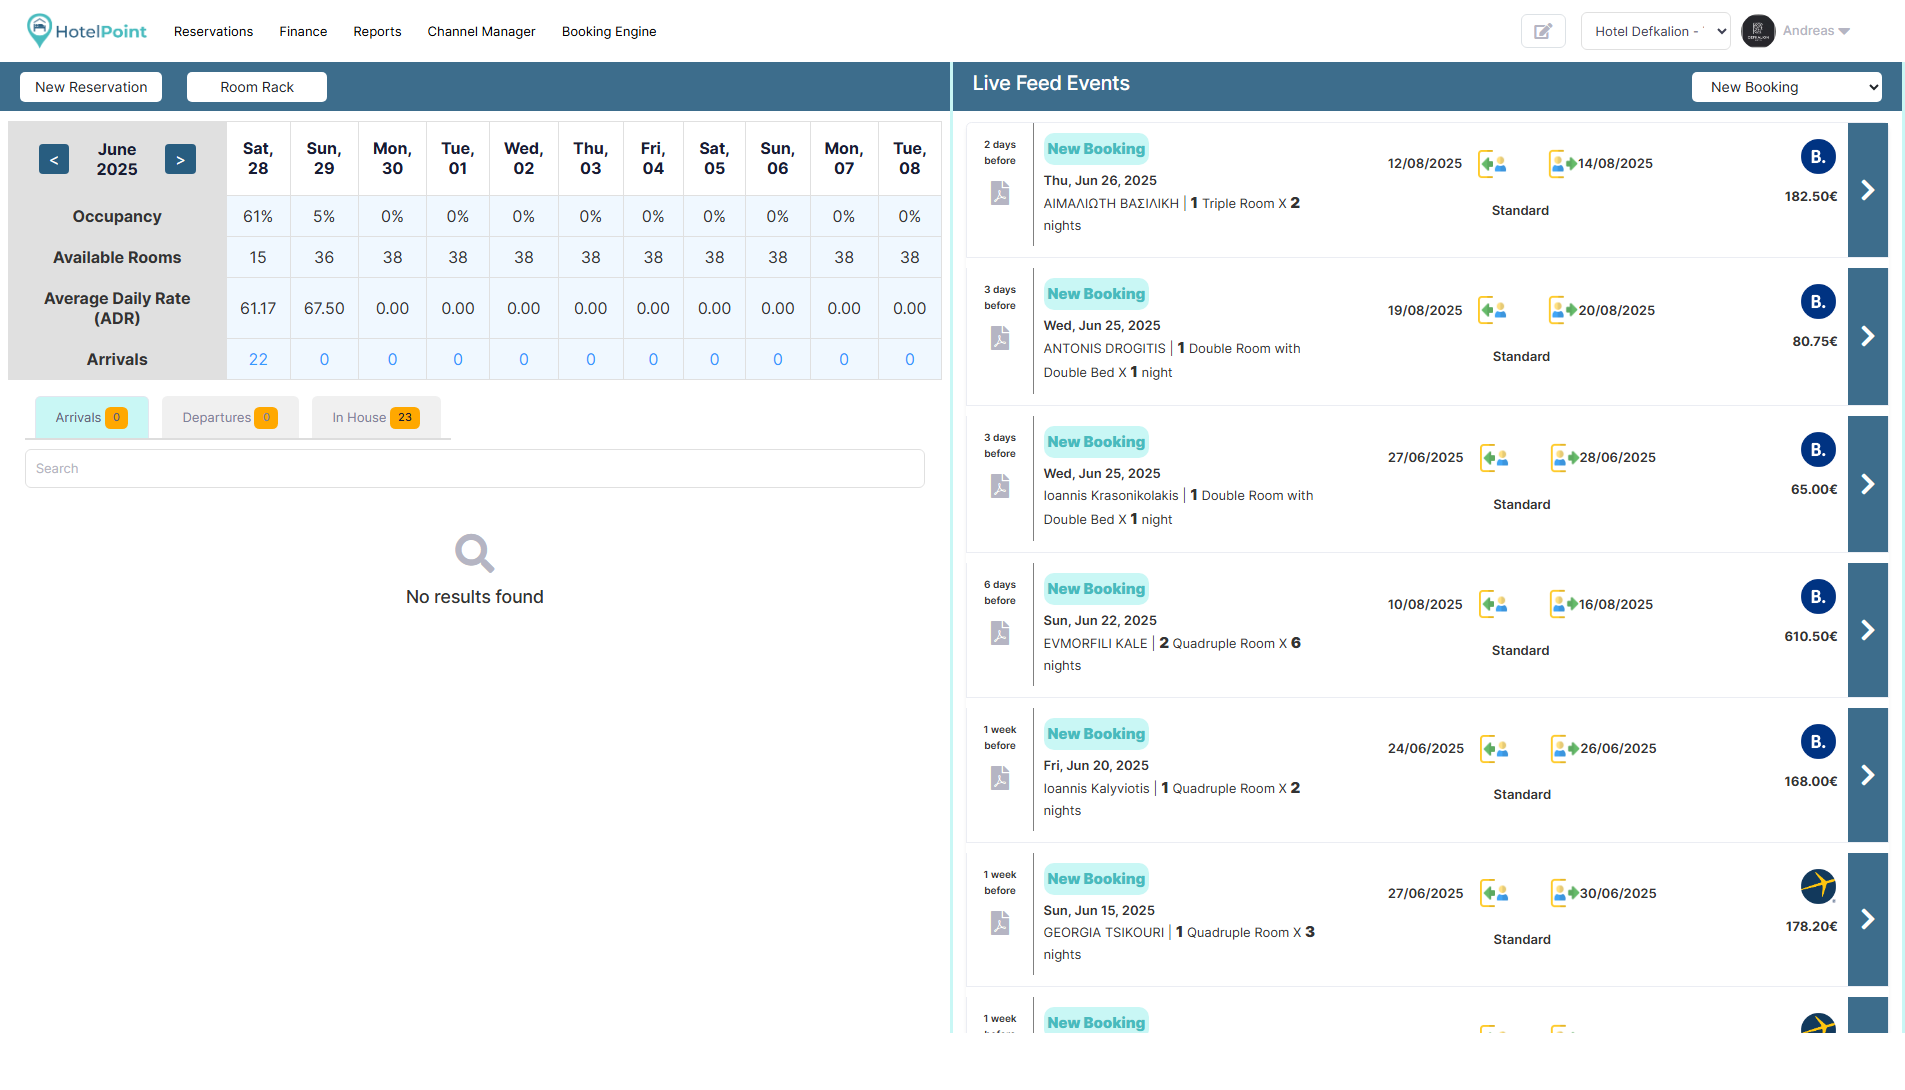Expand the Andreas user menu arrow
The height and width of the screenshot is (1090, 1905).
[x=1844, y=31]
